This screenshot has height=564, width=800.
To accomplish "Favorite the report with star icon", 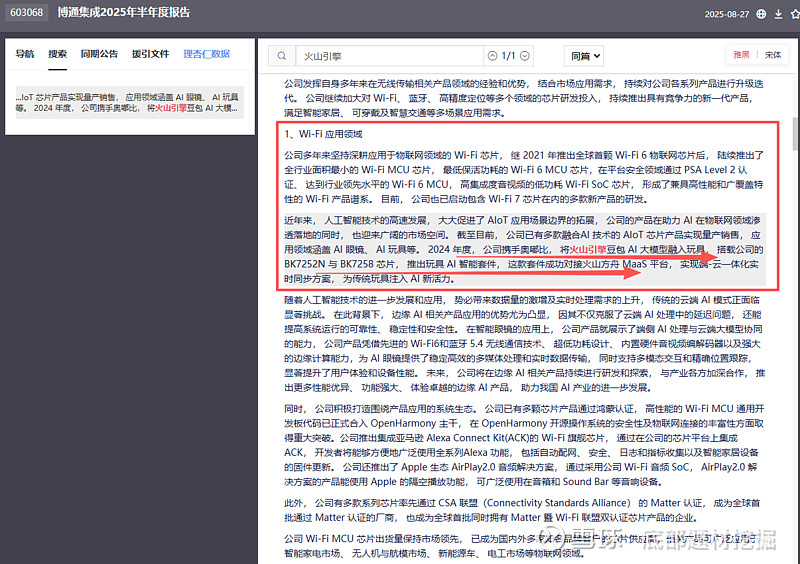I will click(x=795, y=14).
